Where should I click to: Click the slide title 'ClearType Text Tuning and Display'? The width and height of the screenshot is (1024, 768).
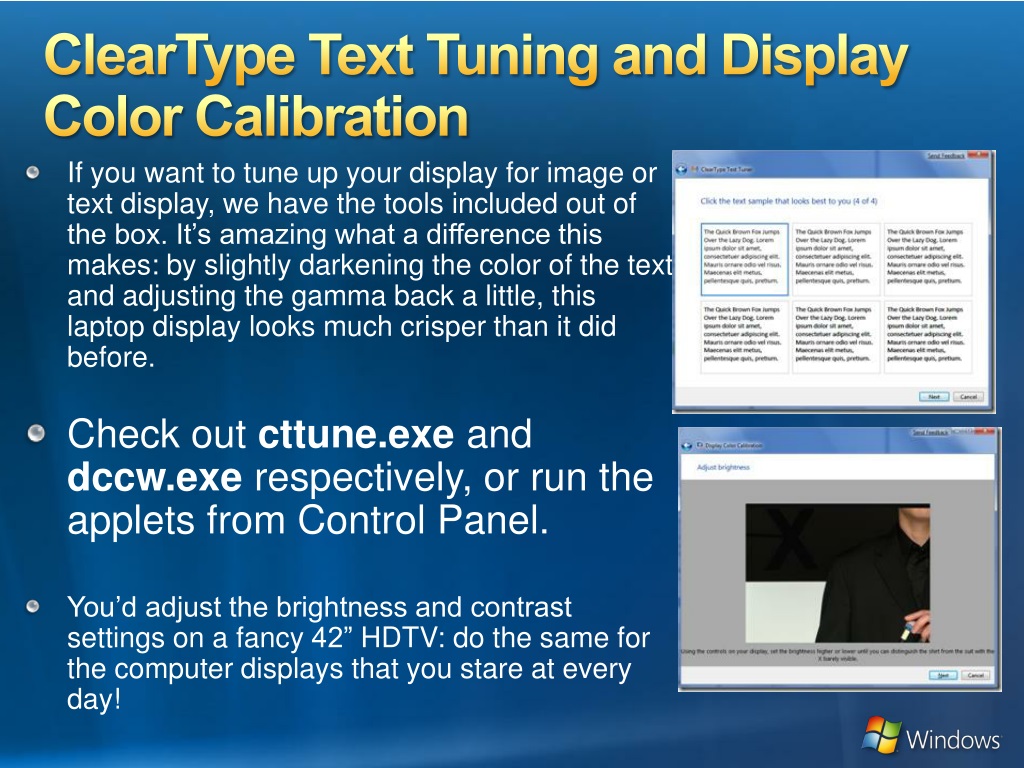477,57
